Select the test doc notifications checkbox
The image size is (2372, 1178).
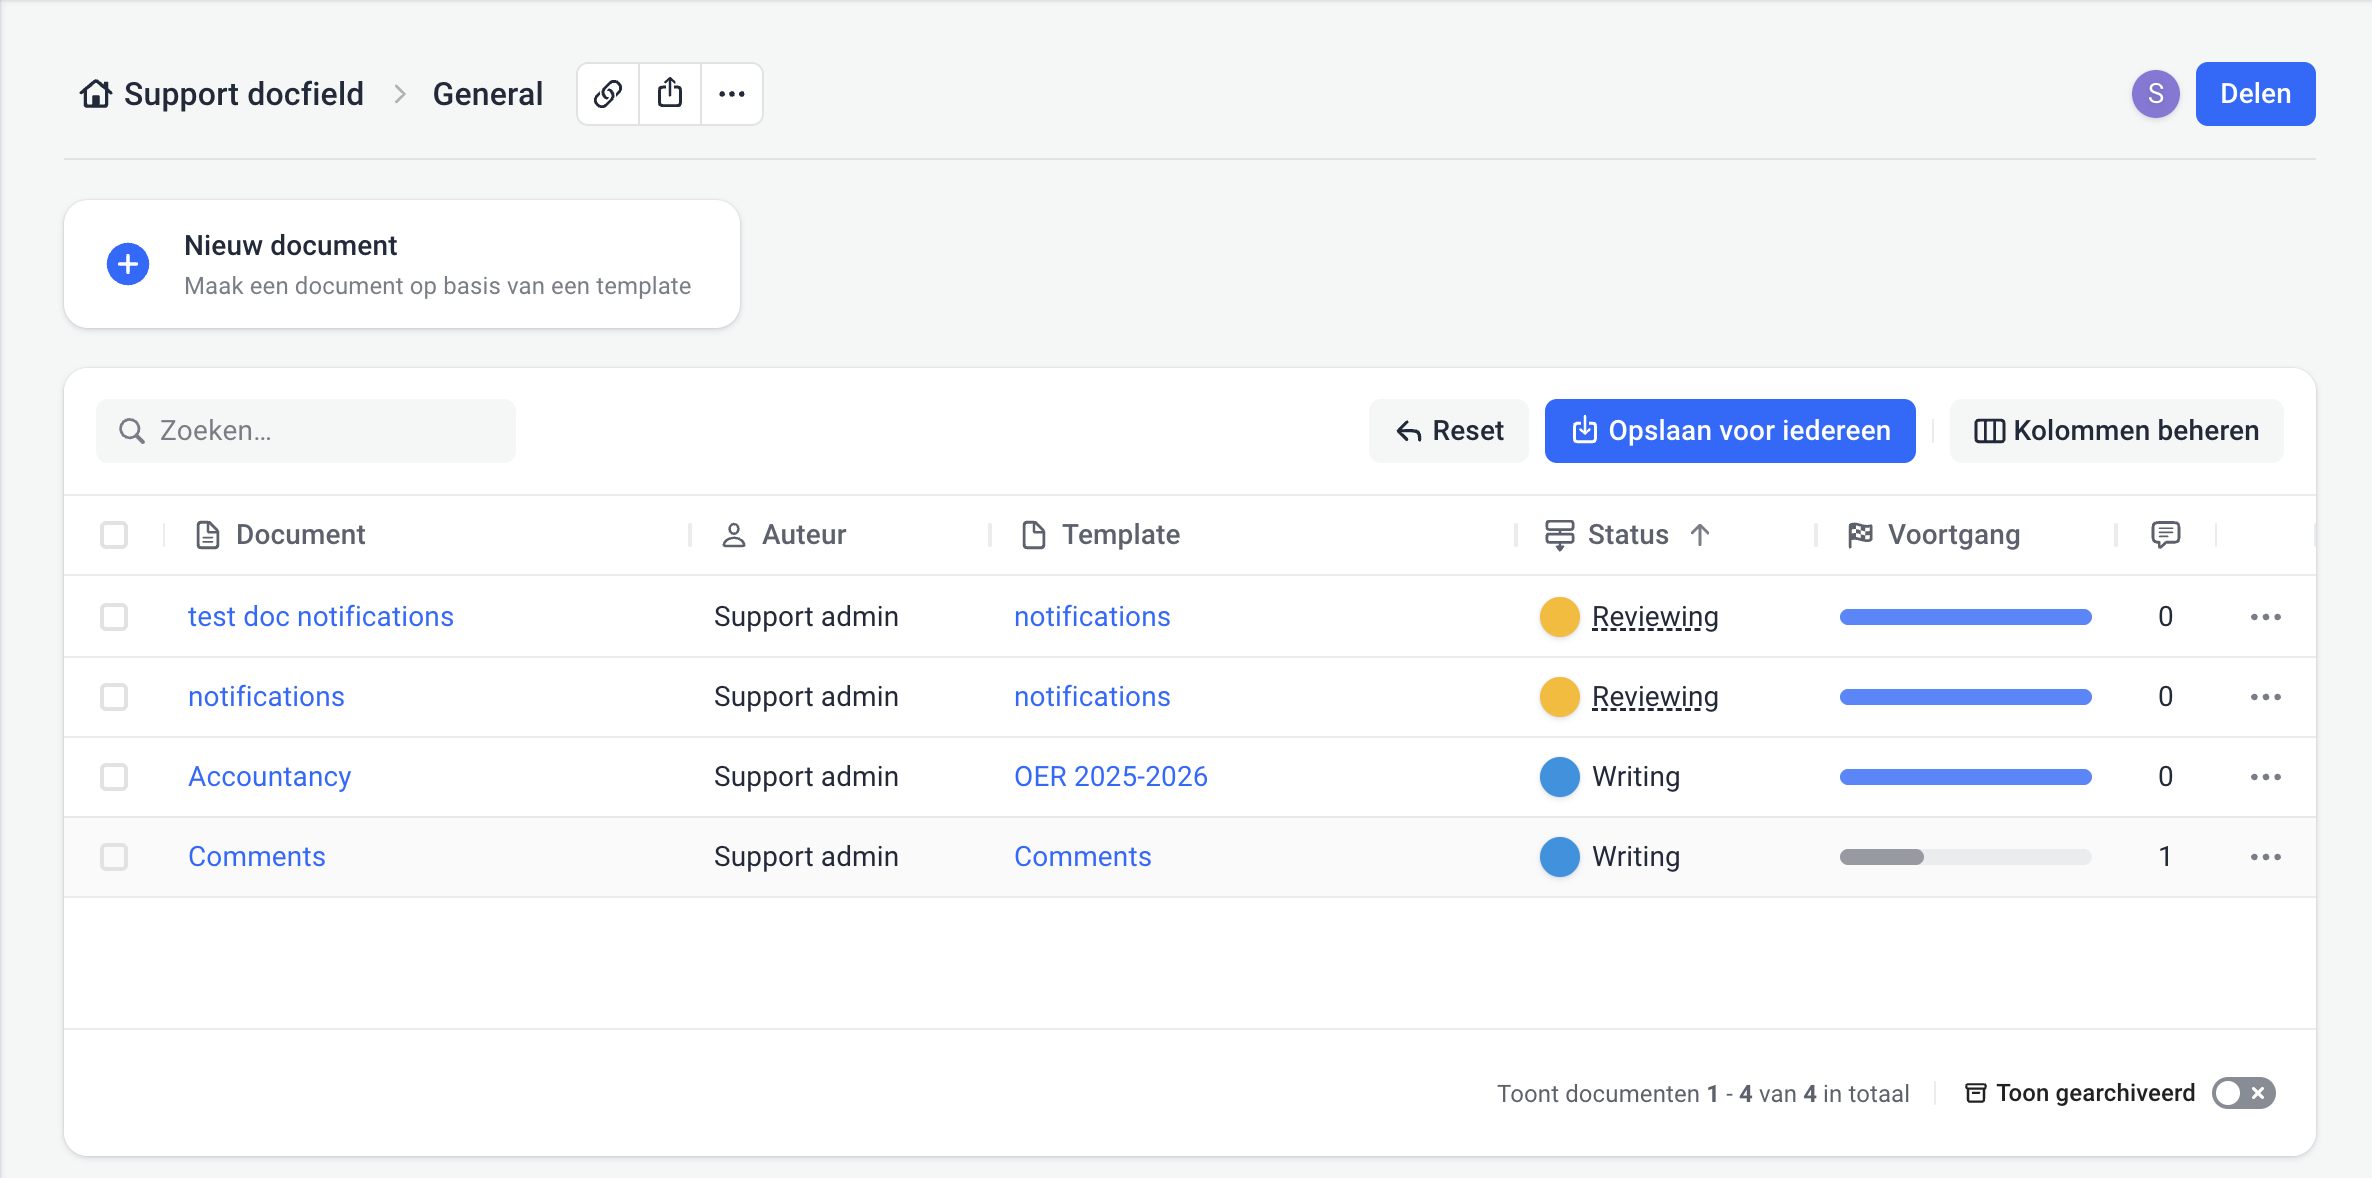[114, 617]
